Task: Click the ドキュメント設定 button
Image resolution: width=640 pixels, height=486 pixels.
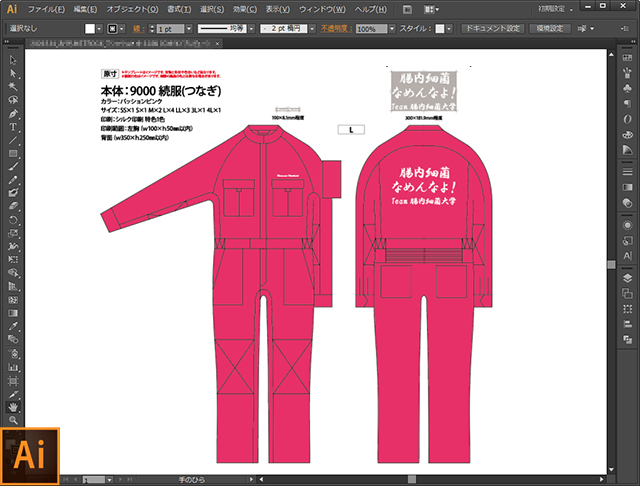Action: pyautogui.click(x=491, y=30)
